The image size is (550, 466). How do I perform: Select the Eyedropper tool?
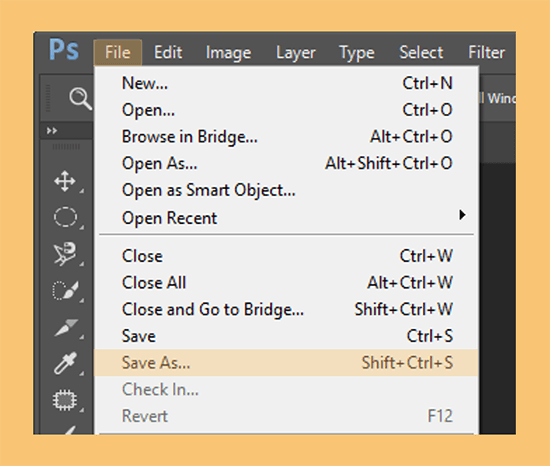(x=65, y=364)
